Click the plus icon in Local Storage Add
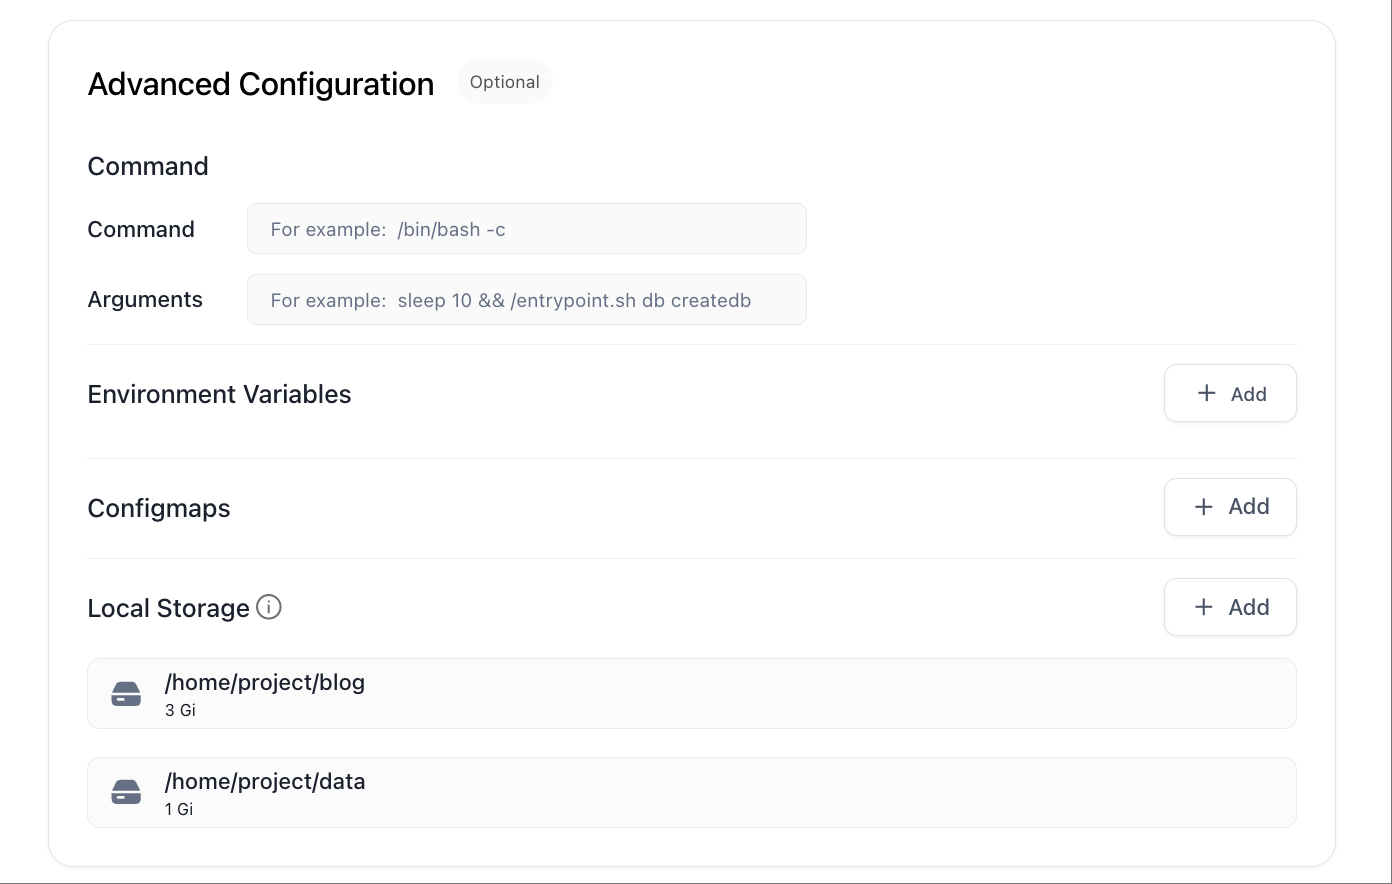This screenshot has width=1392, height=884. click(x=1204, y=607)
